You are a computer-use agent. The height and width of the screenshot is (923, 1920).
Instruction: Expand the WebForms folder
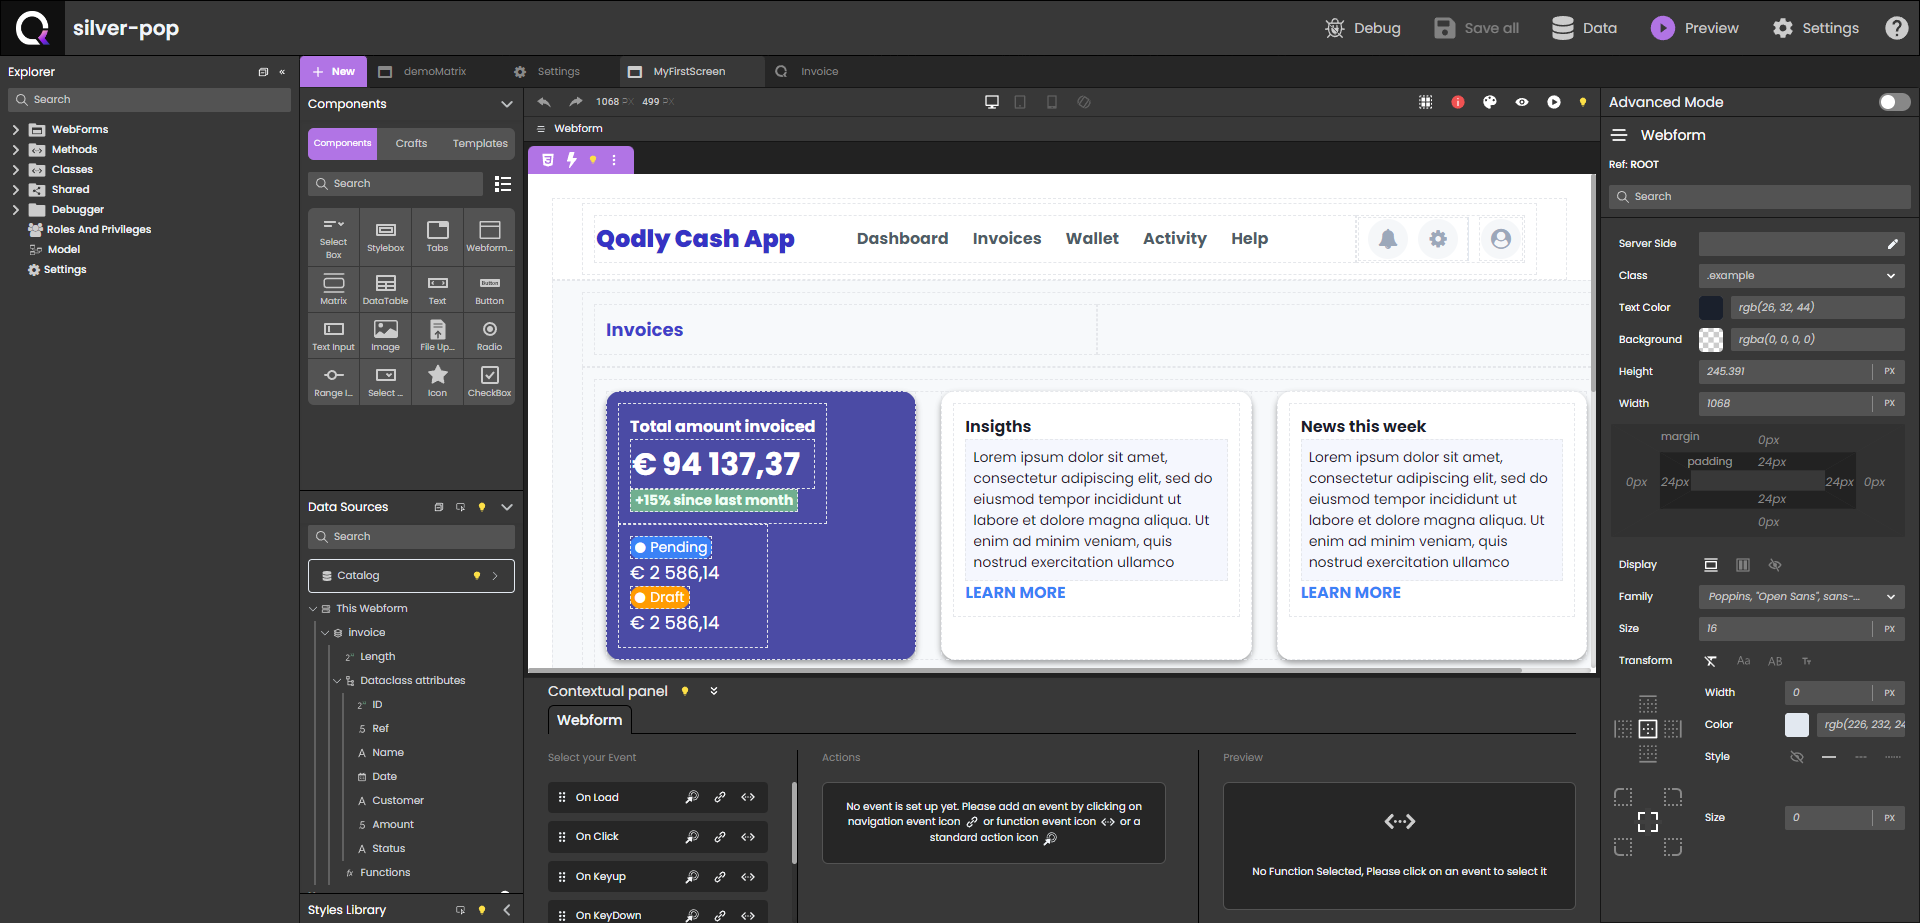pos(15,130)
